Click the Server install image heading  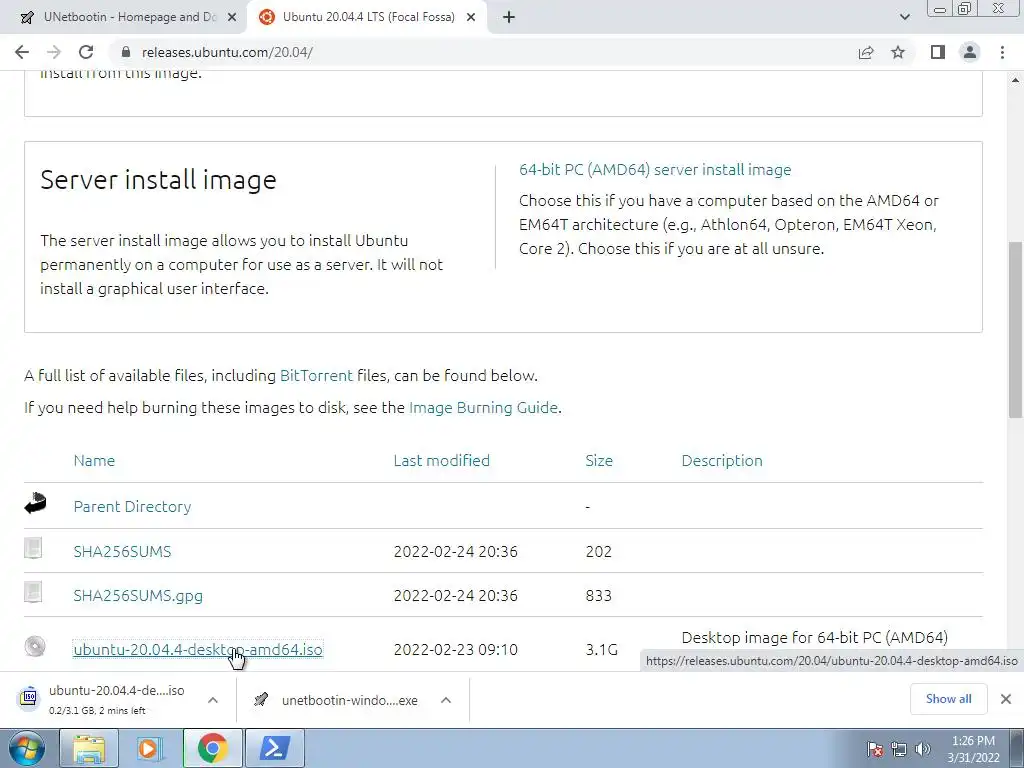(x=158, y=180)
